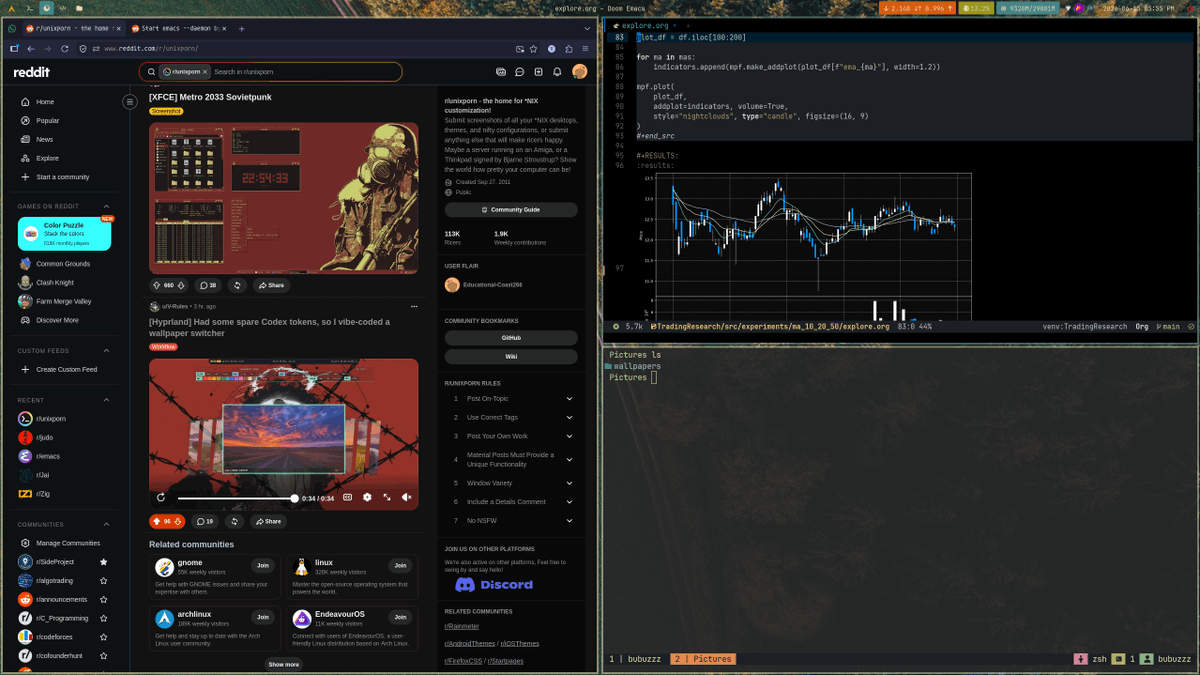Open comments on the Metro 2033 post
This screenshot has height=675, width=1200.
[x=207, y=285]
